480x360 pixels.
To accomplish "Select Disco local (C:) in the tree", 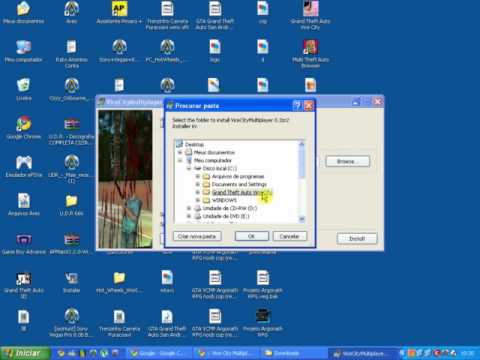I will pyautogui.click(x=220, y=168).
